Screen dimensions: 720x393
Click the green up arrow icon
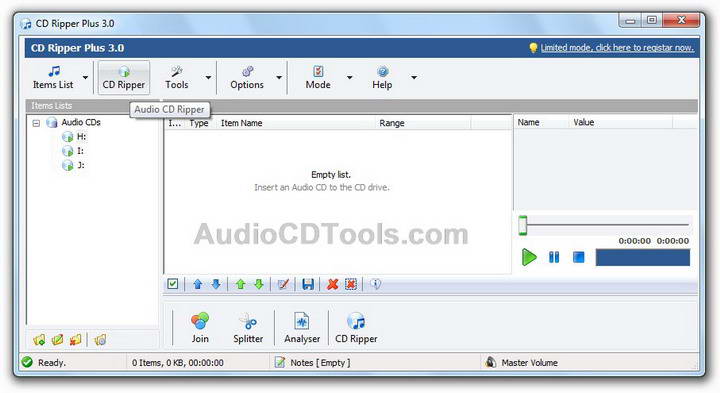point(240,284)
